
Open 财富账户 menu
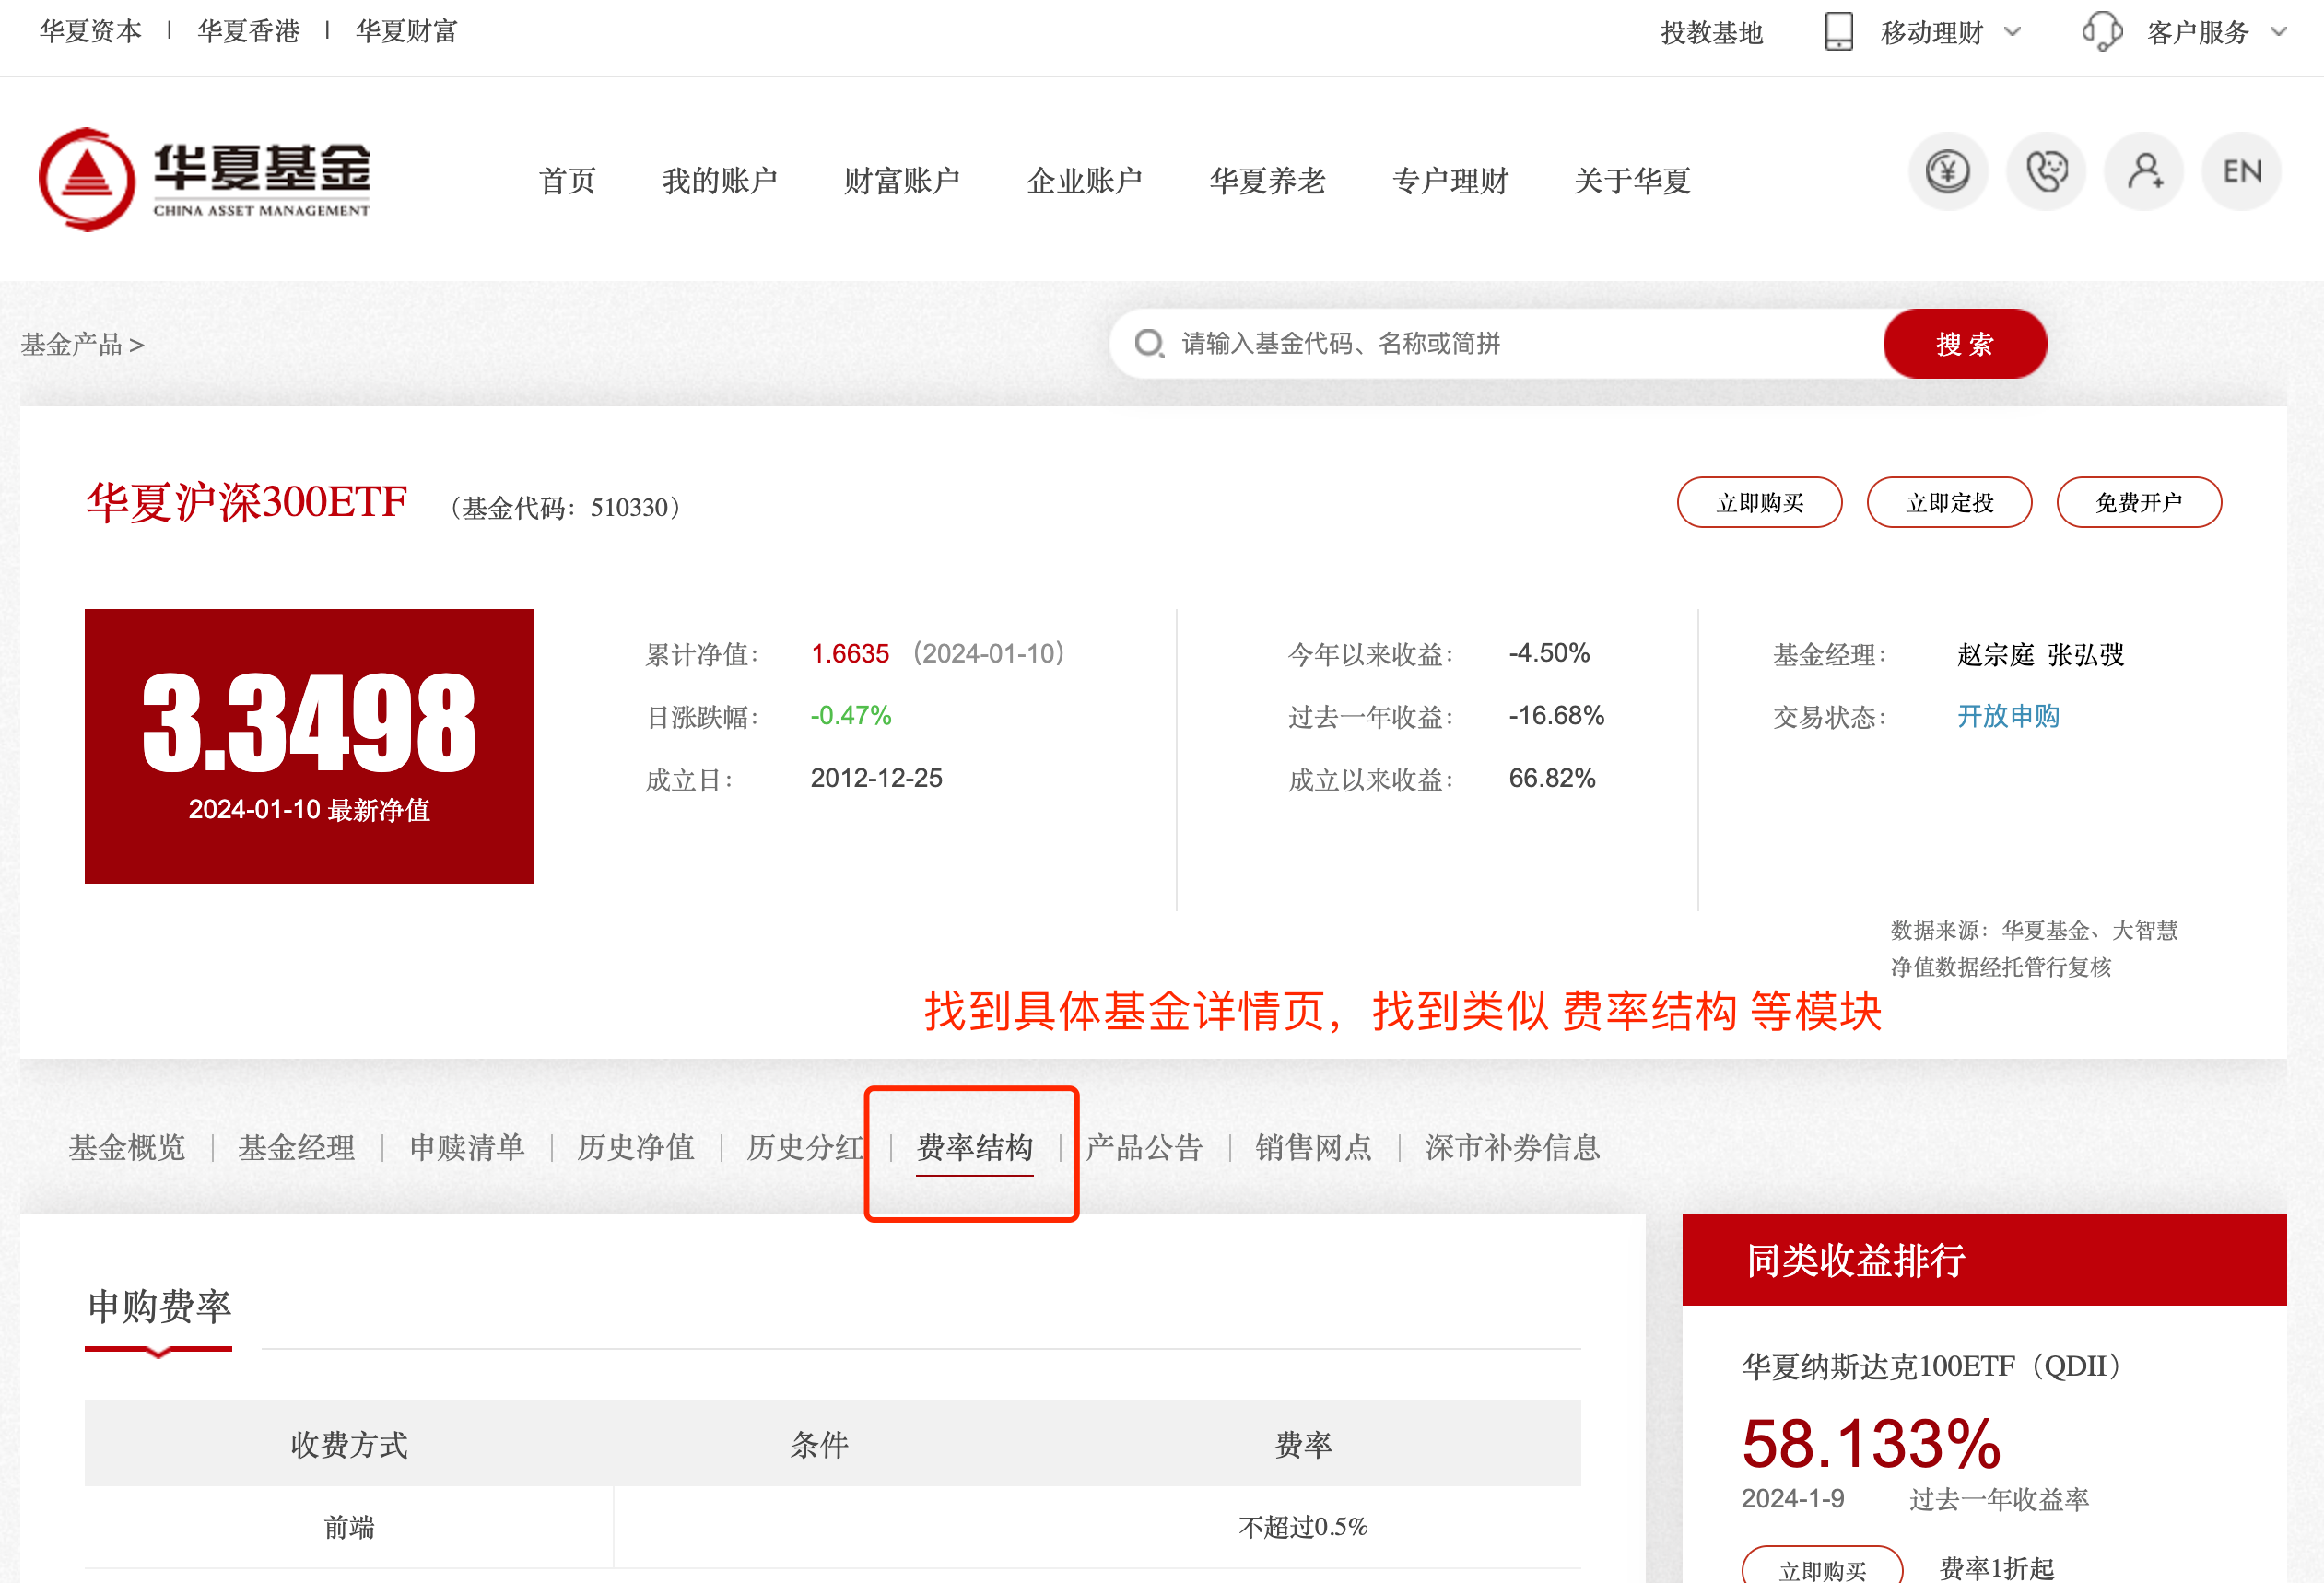point(902,181)
